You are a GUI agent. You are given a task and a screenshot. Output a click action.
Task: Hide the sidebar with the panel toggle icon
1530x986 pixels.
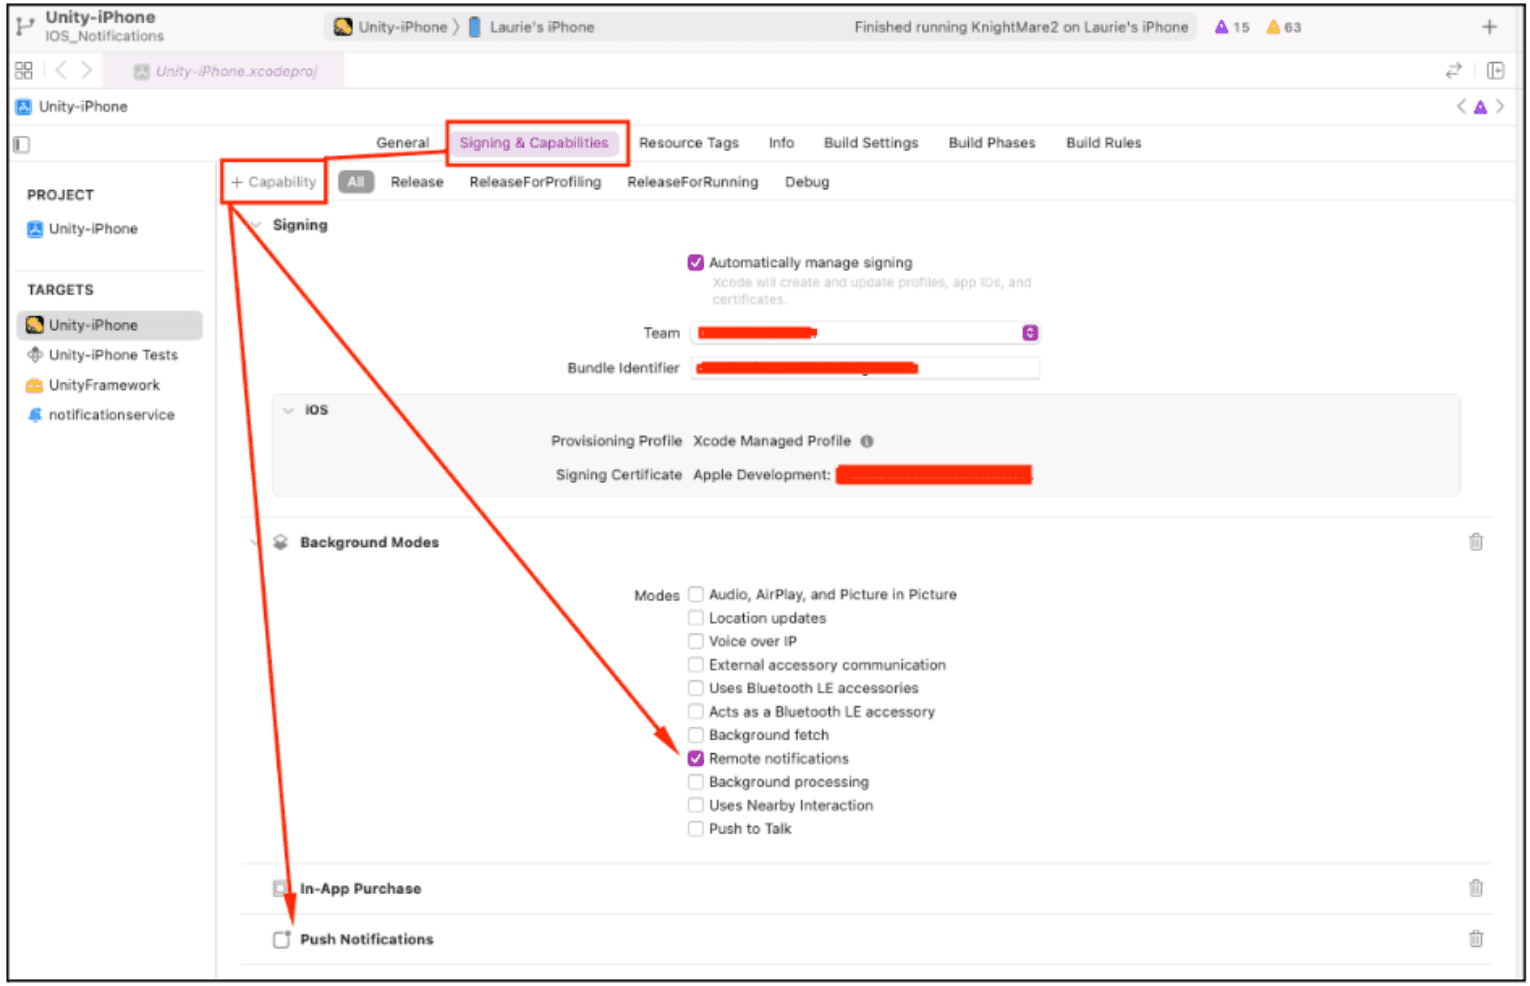pos(22,144)
